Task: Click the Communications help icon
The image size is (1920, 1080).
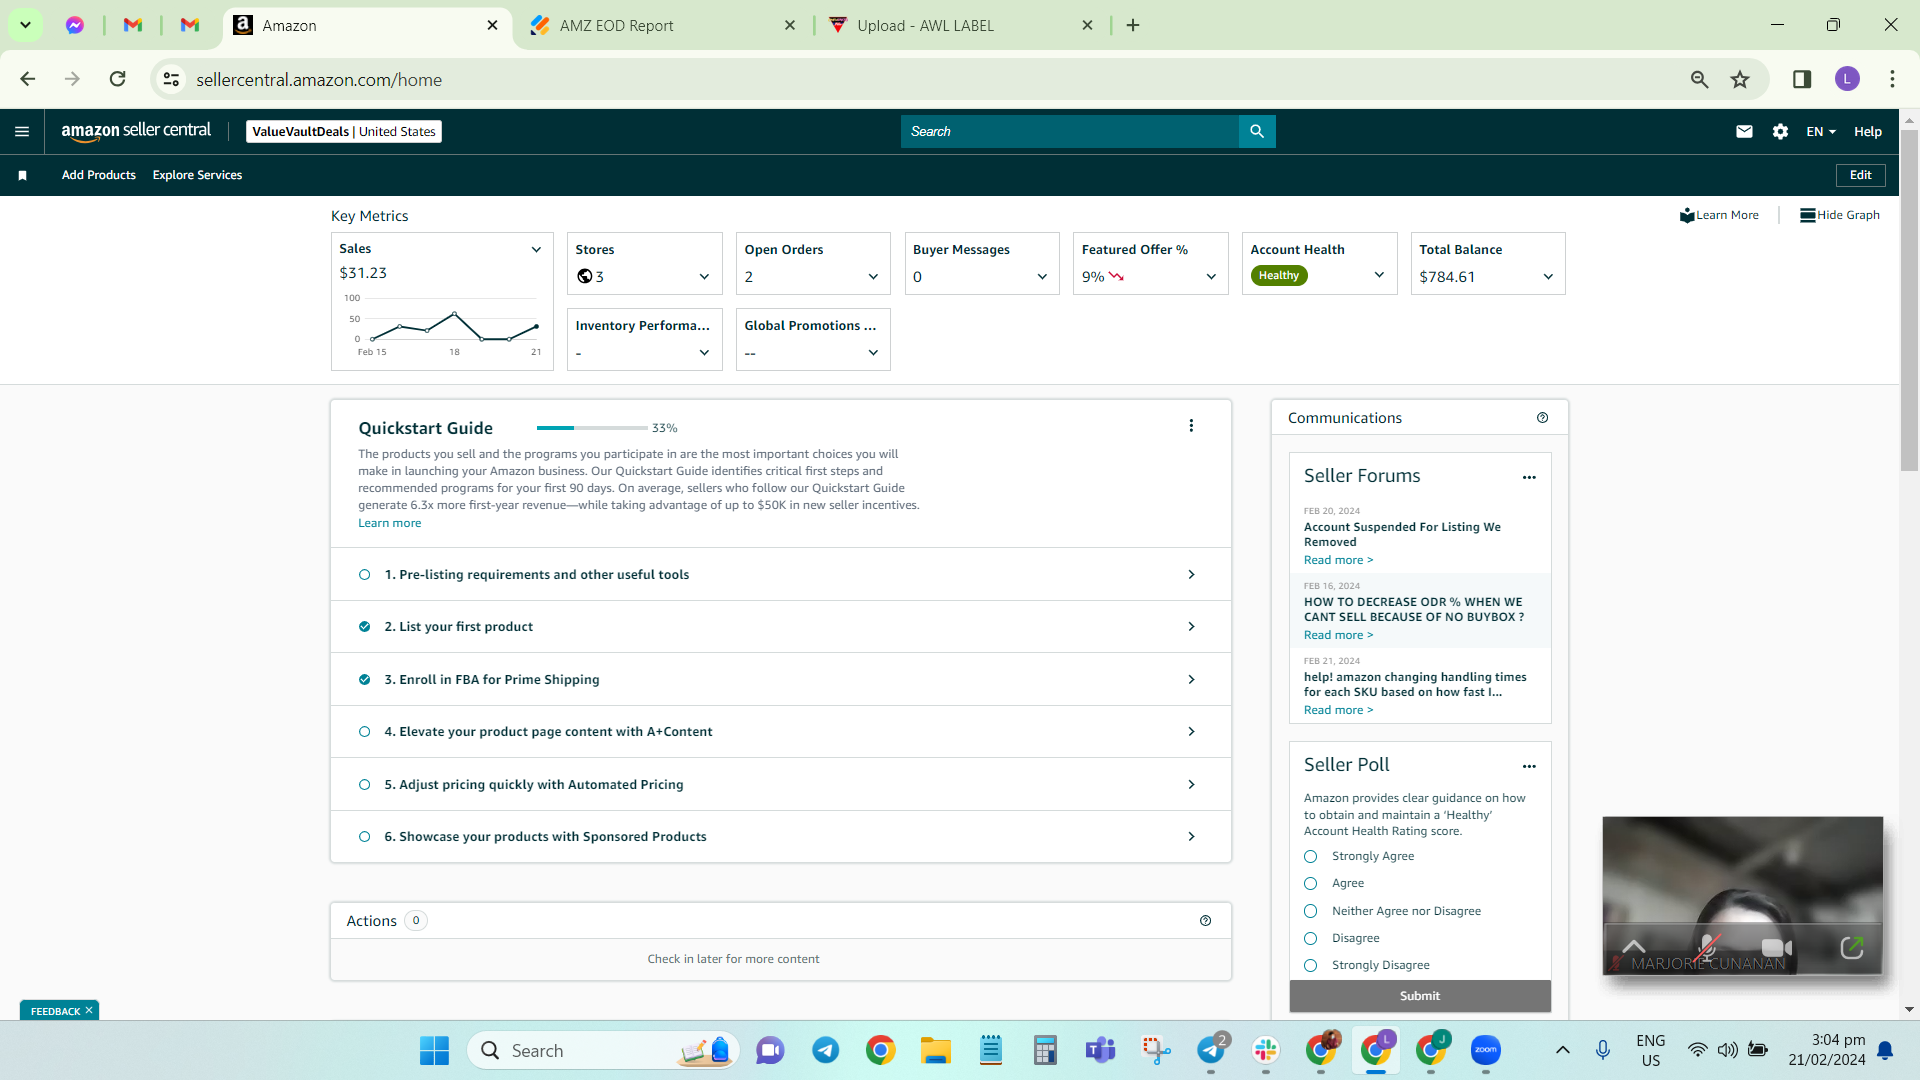Action: point(1542,418)
